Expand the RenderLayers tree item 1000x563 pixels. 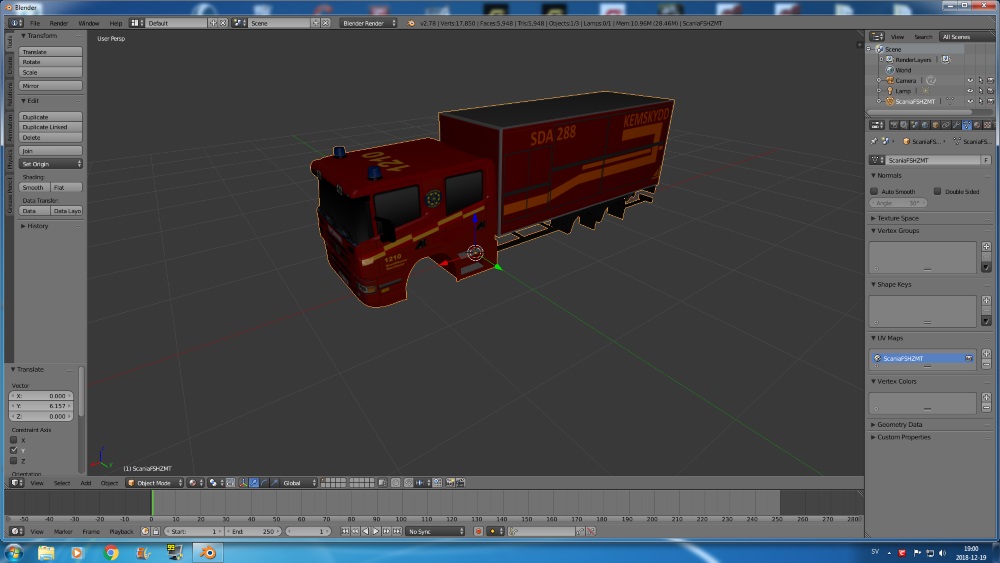(x=881, y=59)
